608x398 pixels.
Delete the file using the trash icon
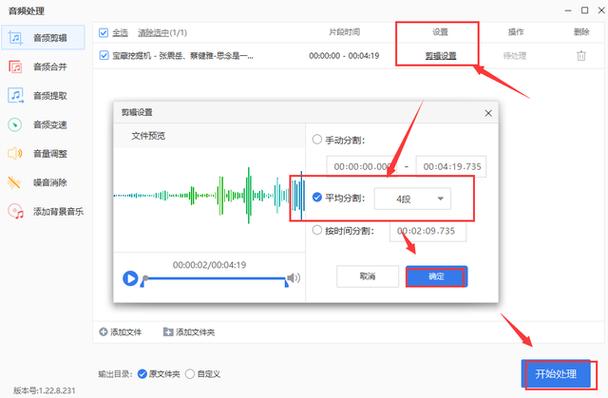pyautogui.click(x=581, y=55)
